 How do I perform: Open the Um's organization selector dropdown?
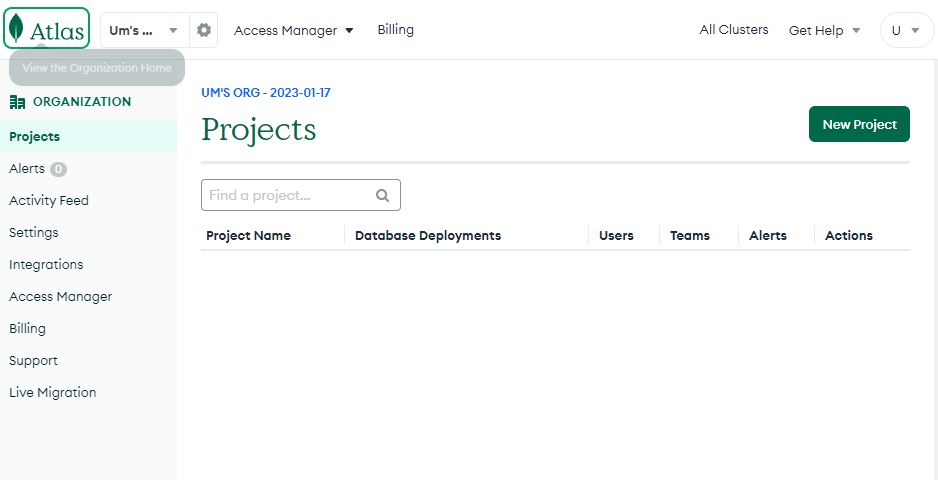coord(145,30)
